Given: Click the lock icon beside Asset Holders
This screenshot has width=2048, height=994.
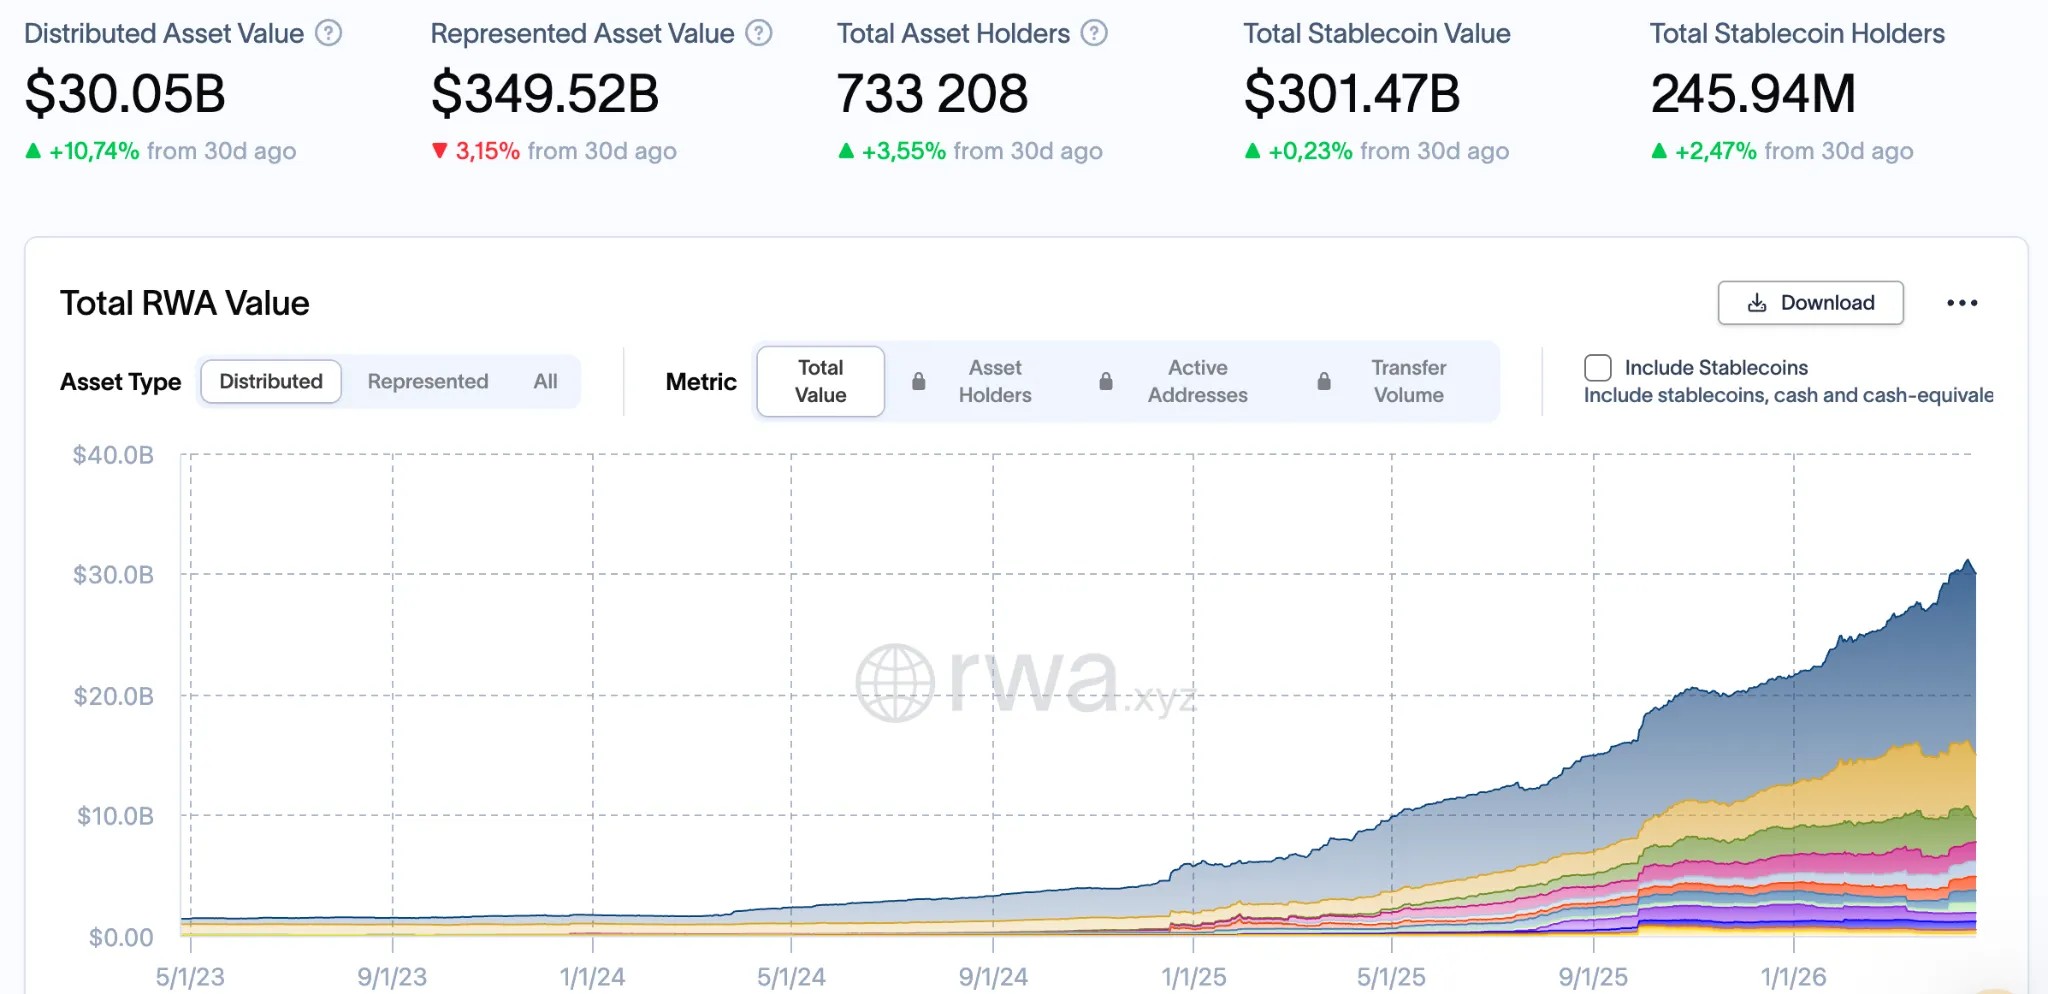Looking at the screenshot, I should [918, 381].
